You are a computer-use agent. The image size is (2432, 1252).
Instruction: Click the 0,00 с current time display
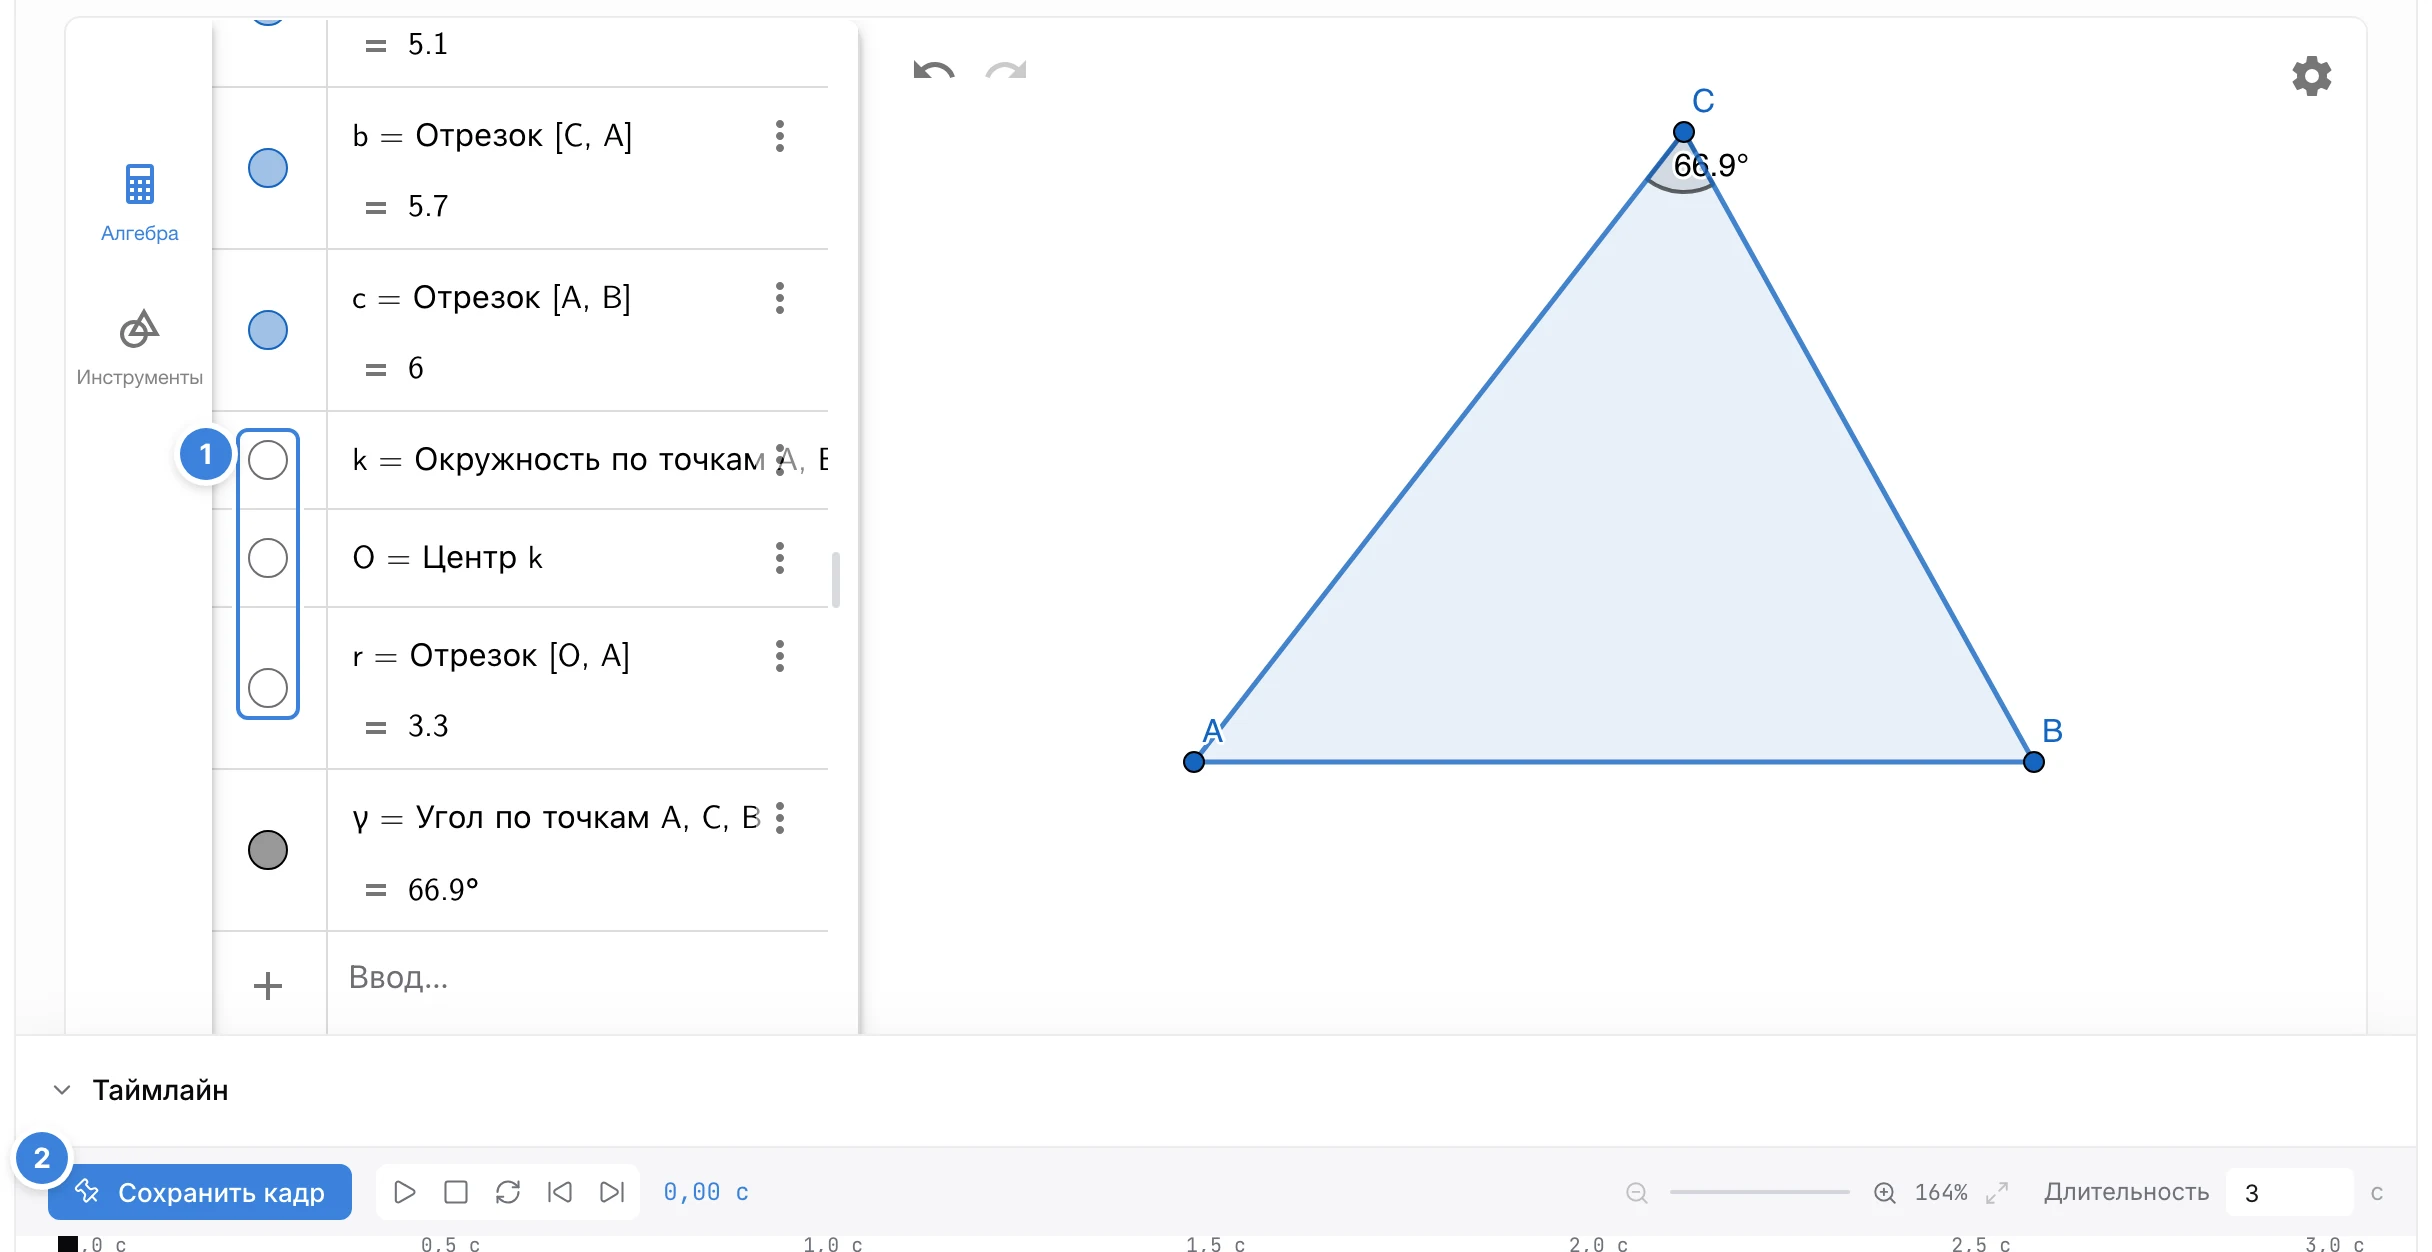point(706,1192)
